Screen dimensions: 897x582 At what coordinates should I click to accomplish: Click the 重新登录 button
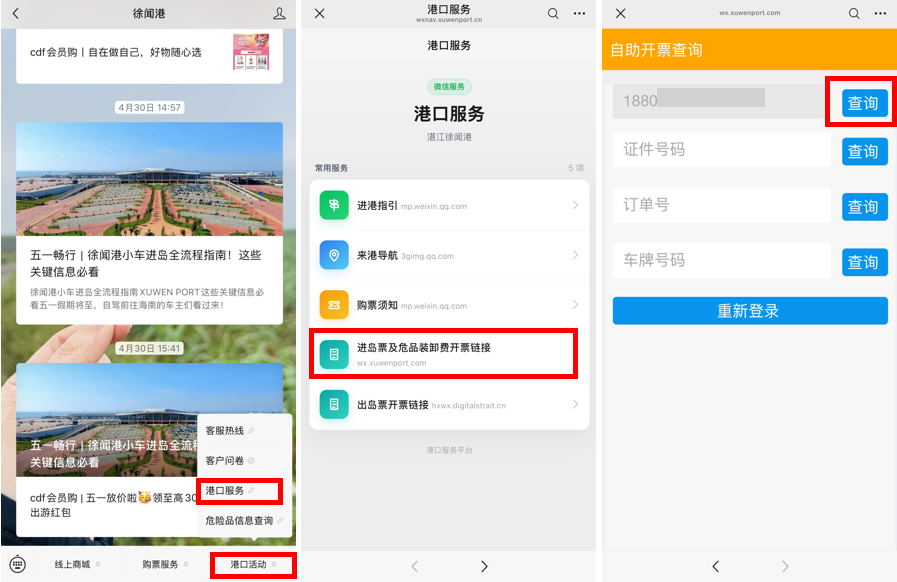coord(750,311)
